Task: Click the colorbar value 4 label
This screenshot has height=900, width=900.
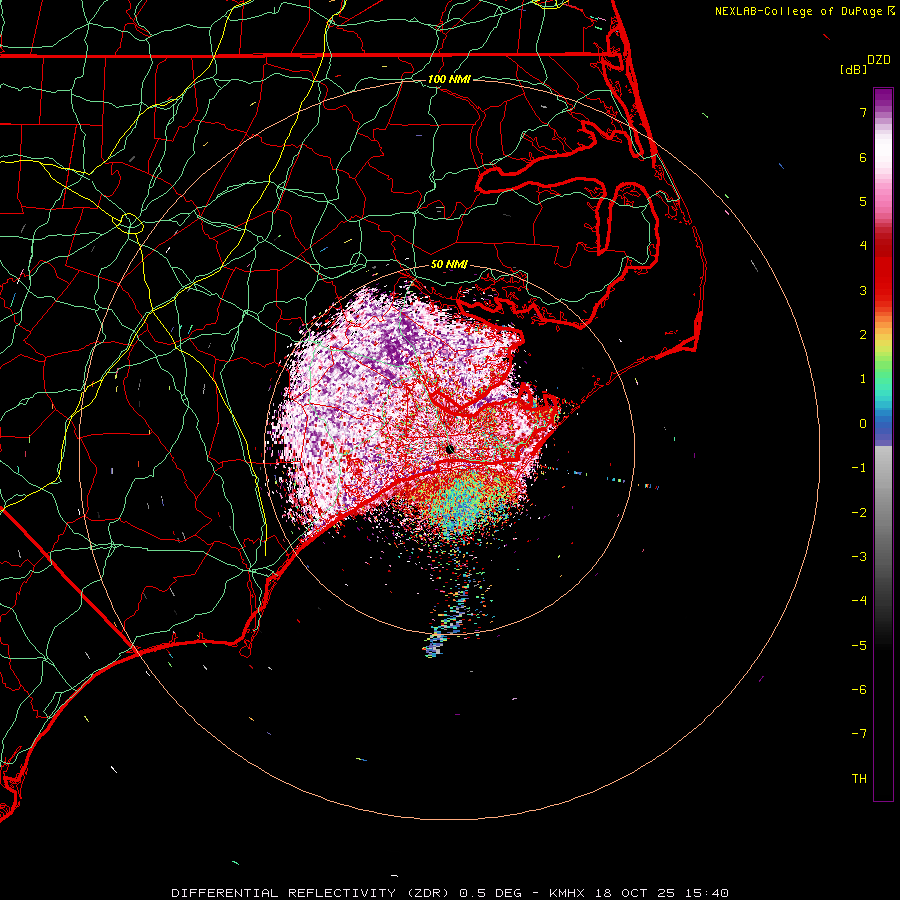Action: [x=863, y=246]
